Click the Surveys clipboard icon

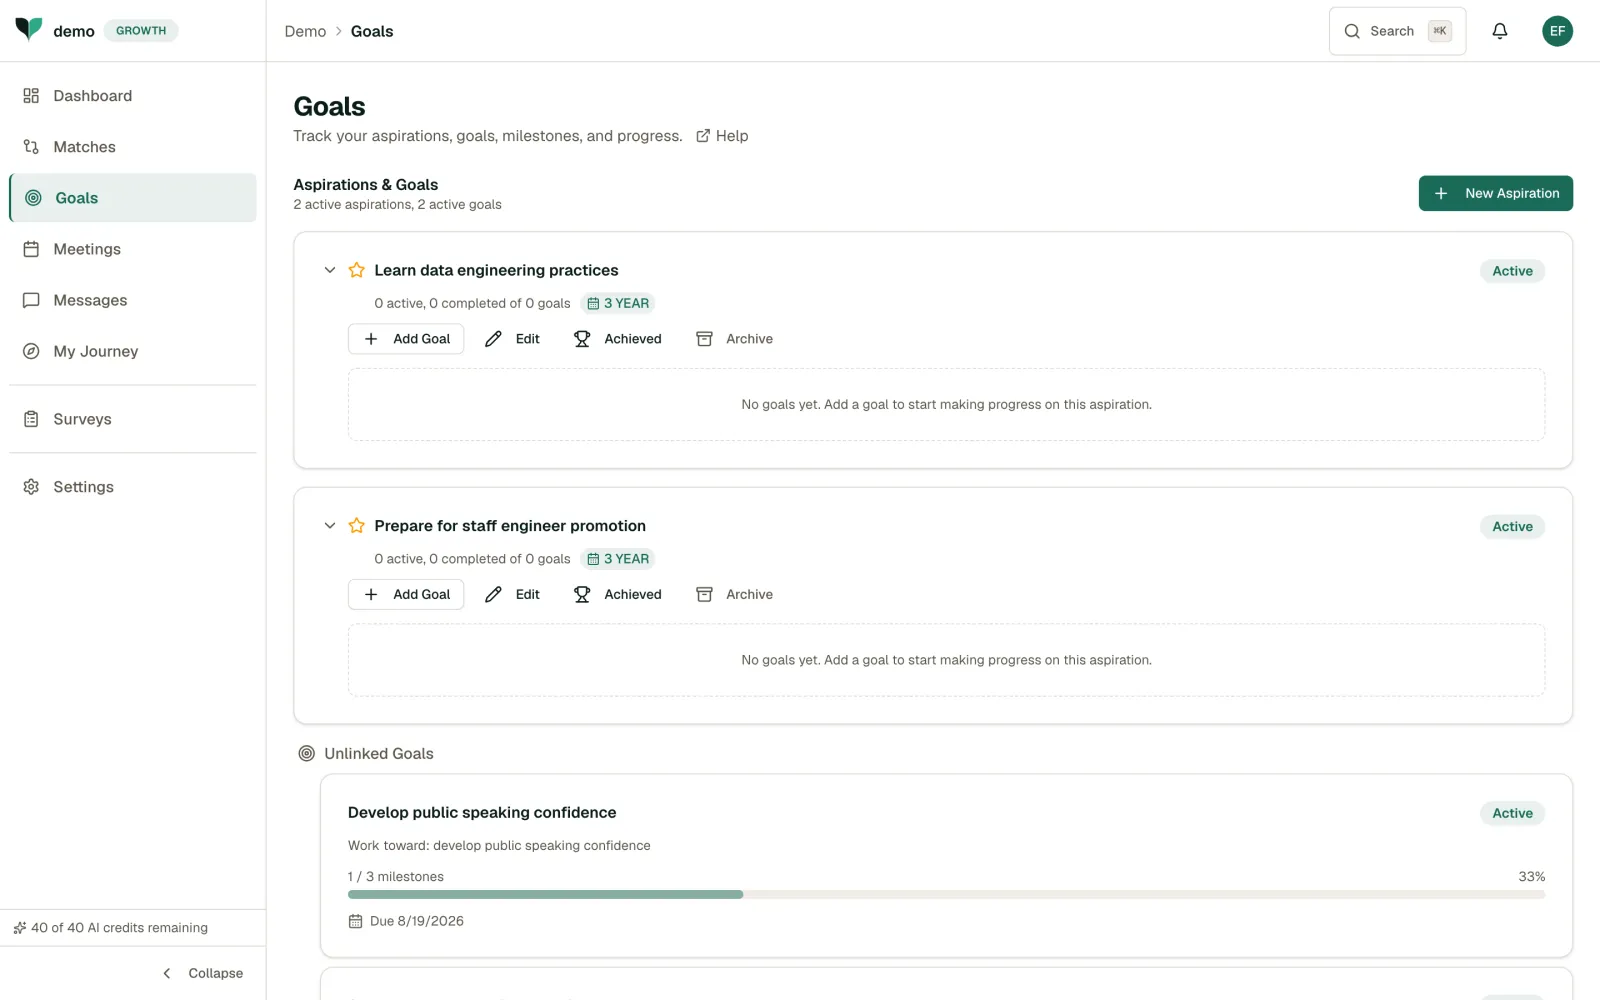click(x=31, y=419)
